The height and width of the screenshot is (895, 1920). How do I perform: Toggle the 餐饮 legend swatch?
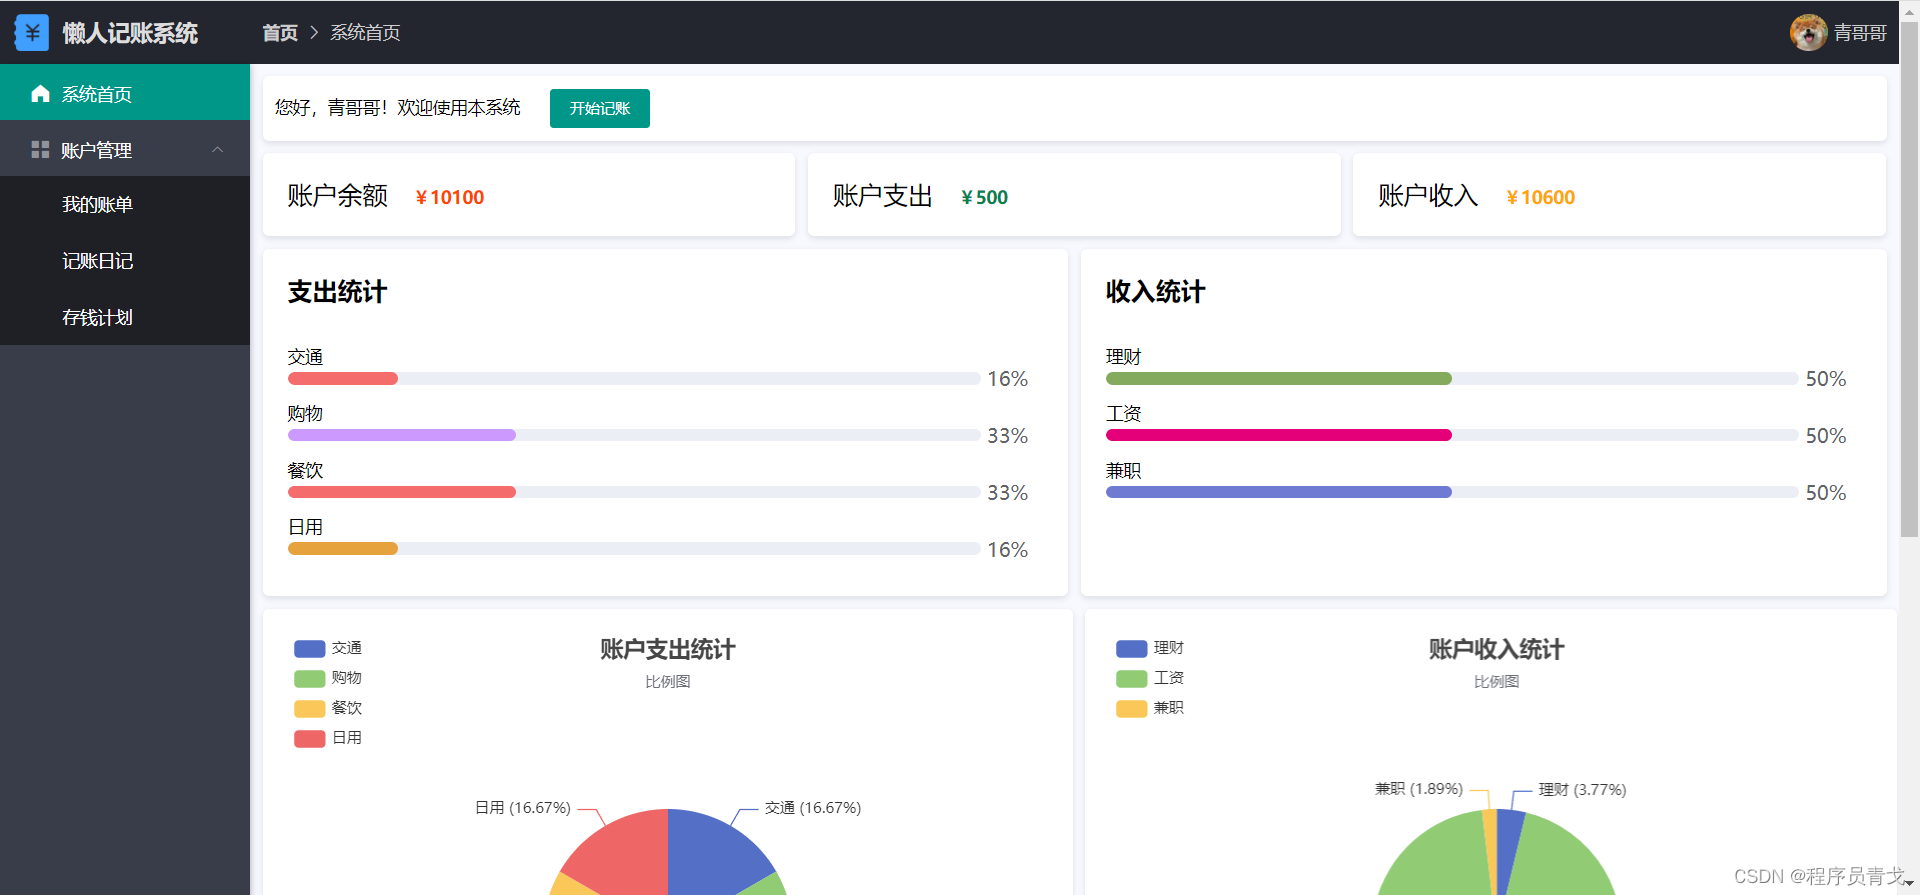310,709
